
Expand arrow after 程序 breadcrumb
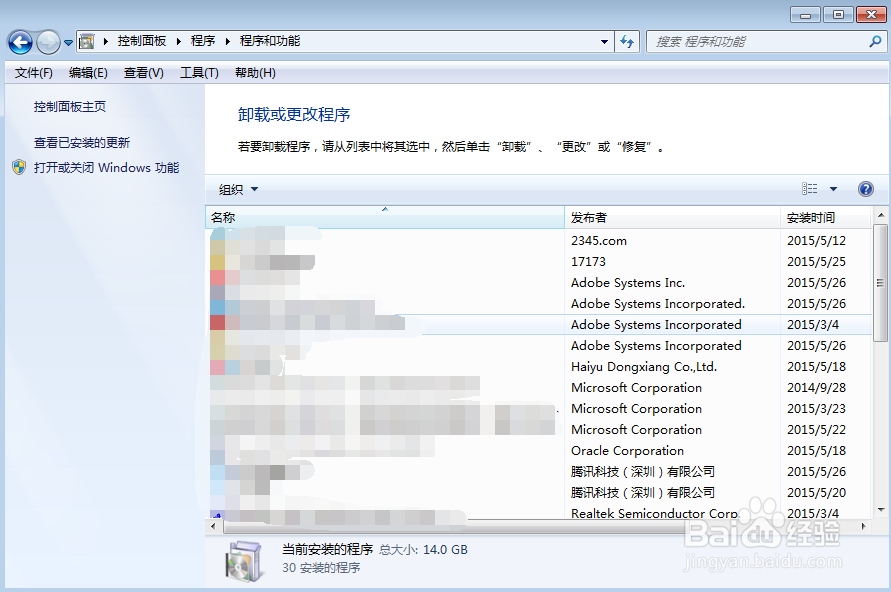(227, 41)
